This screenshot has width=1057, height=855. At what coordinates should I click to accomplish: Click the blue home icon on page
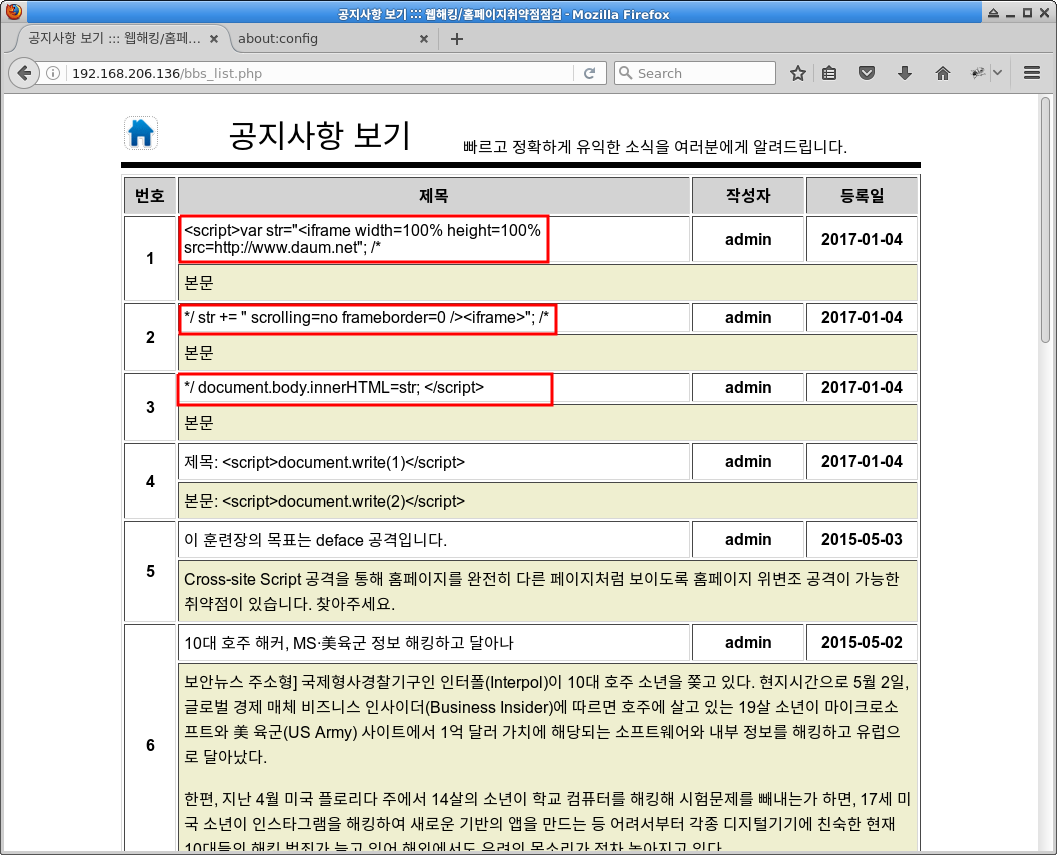[141, 133]
